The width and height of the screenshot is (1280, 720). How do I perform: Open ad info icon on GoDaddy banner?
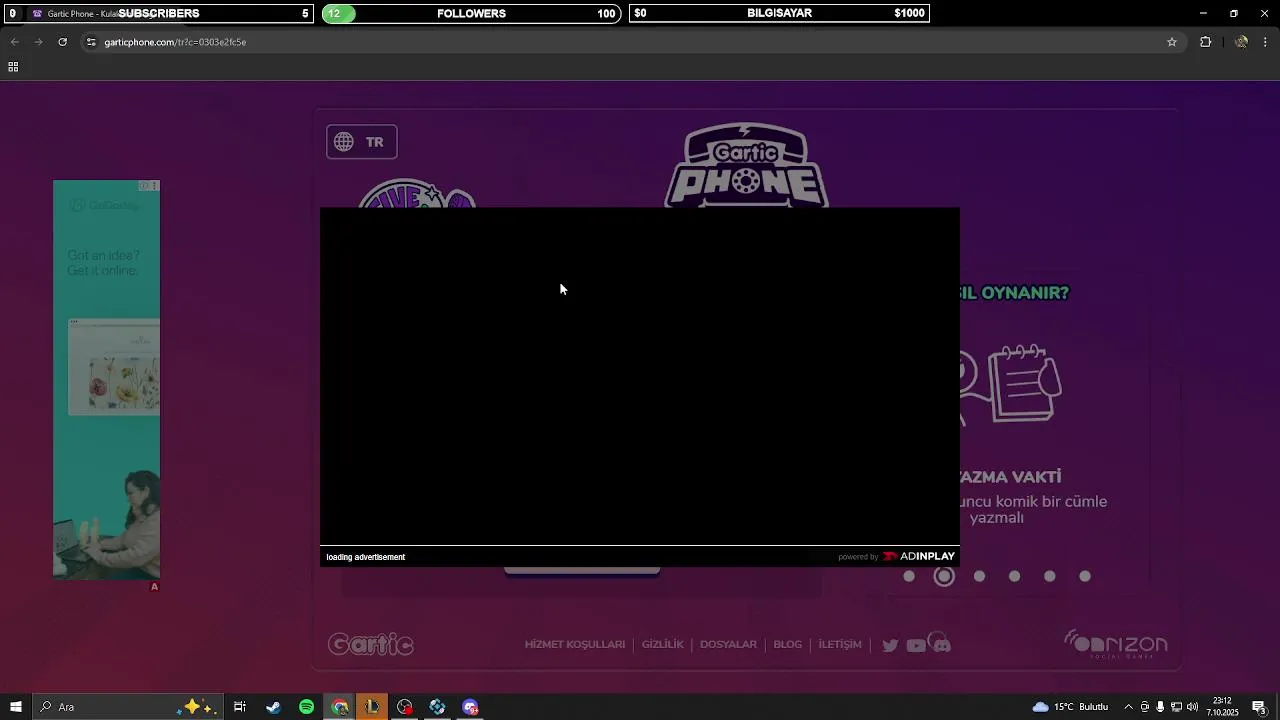click(144, 186)
